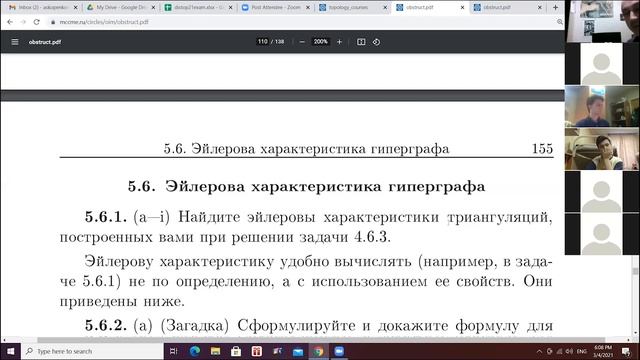Select the top participant video thumbnail
The image size is (640, 360).
(602, 21)
